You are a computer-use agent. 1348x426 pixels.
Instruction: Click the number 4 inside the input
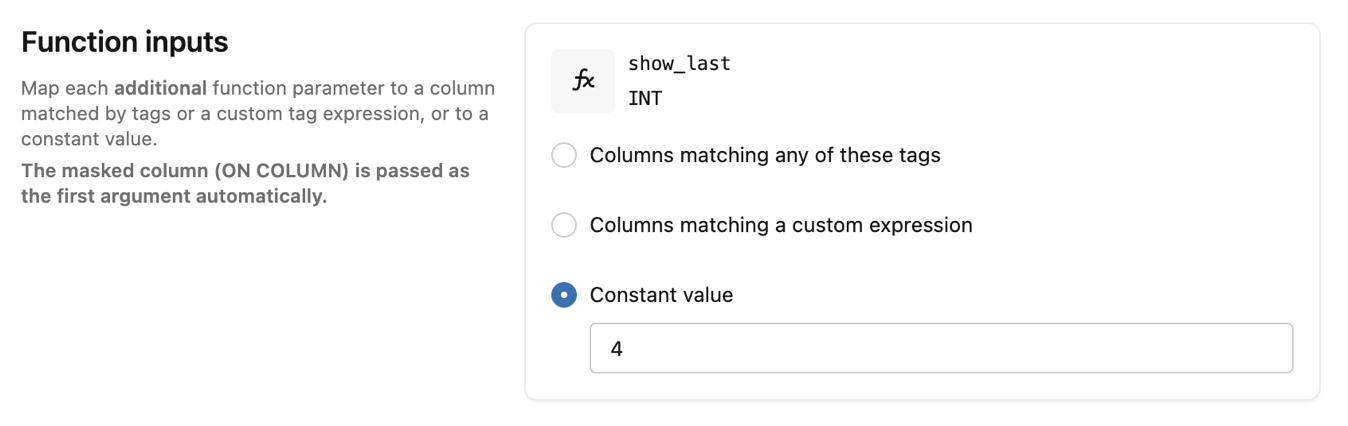[617, 349]
